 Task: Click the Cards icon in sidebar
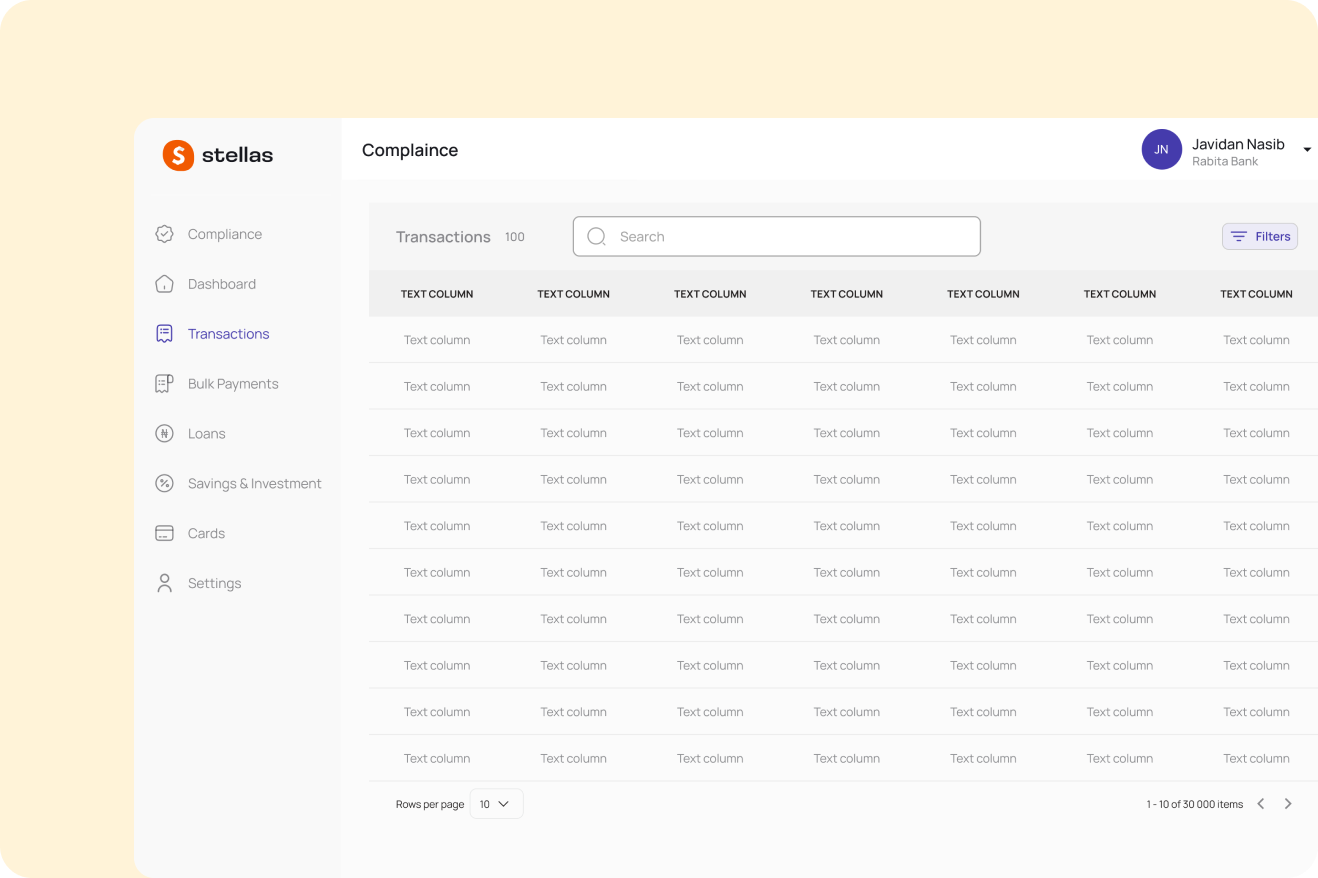(x=164, y=534)
